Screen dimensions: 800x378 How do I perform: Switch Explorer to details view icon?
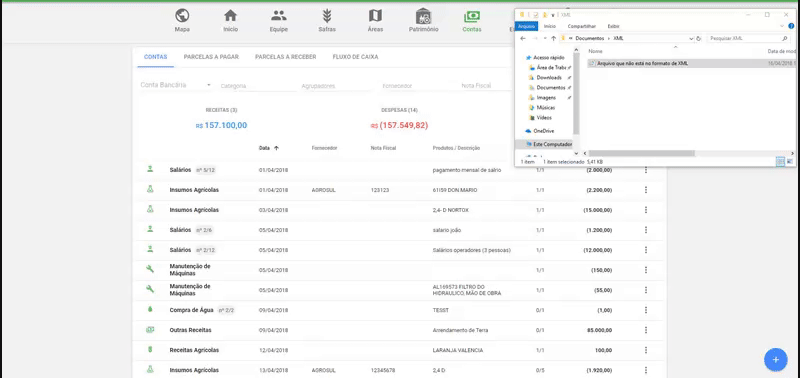coord(780,161)
